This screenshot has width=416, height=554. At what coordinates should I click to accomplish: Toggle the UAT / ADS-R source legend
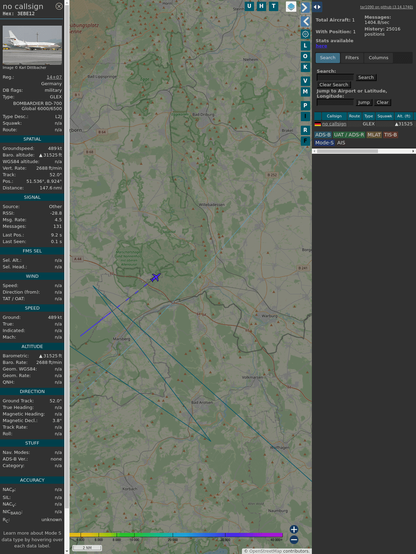(349, 135)
